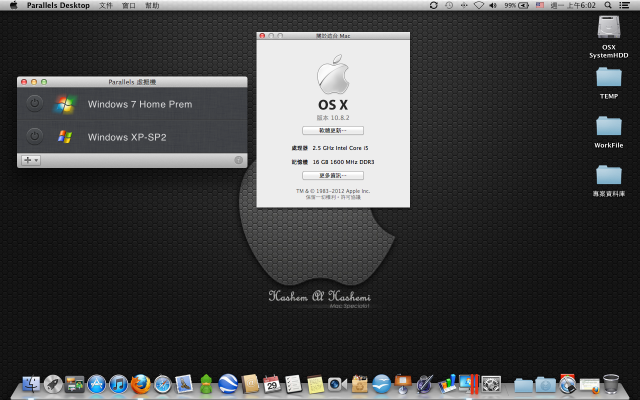Close the About This Mac window
The image size is (640, 400).
pos(262,36)
